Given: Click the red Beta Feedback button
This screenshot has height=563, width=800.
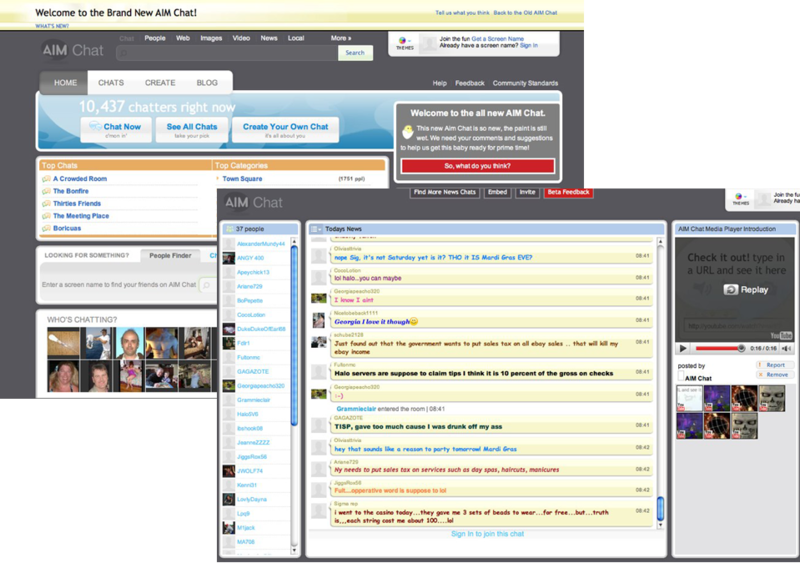Looking at the screenshot, I should pyautogui.click(x=568, y=192).
